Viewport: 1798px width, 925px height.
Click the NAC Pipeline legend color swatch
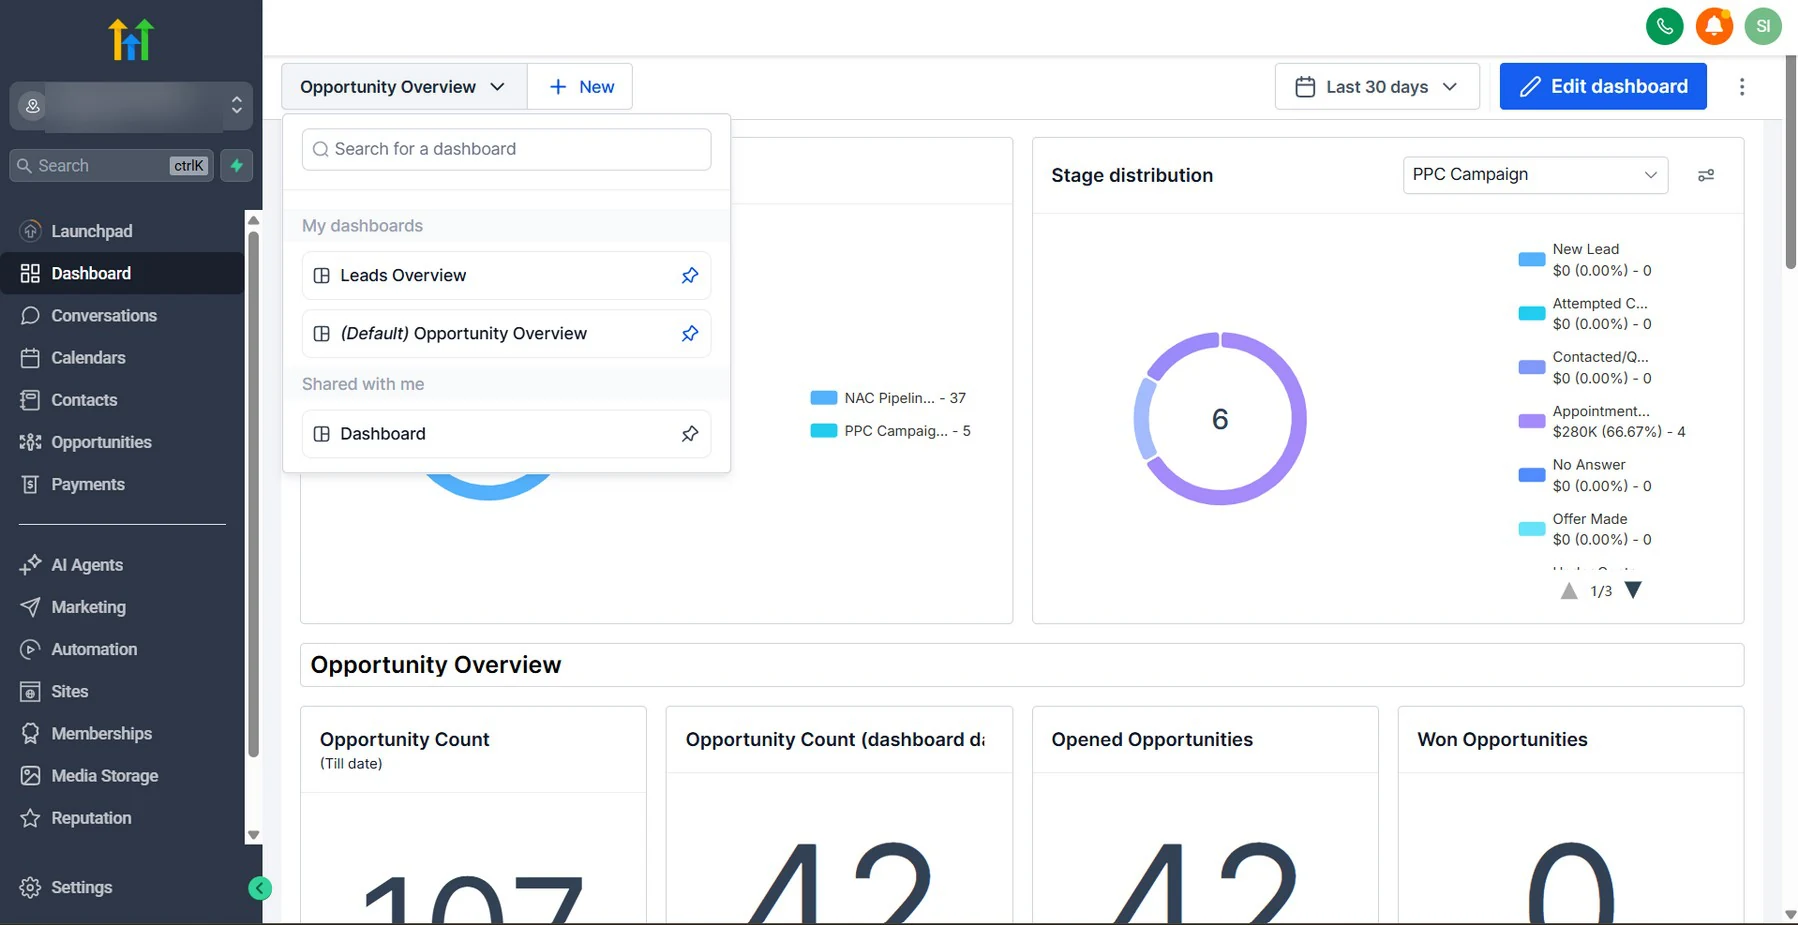[823, 398]
